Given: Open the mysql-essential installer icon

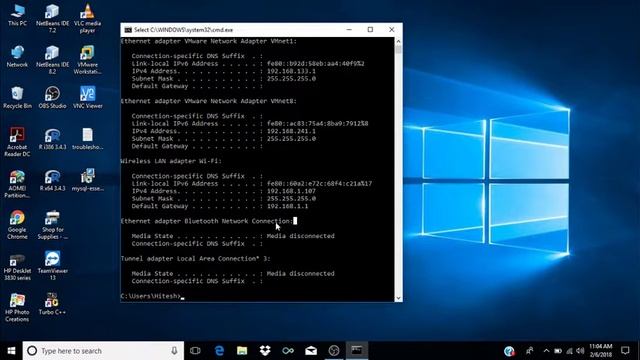Looking at the screenshot, I should (87, 180).
